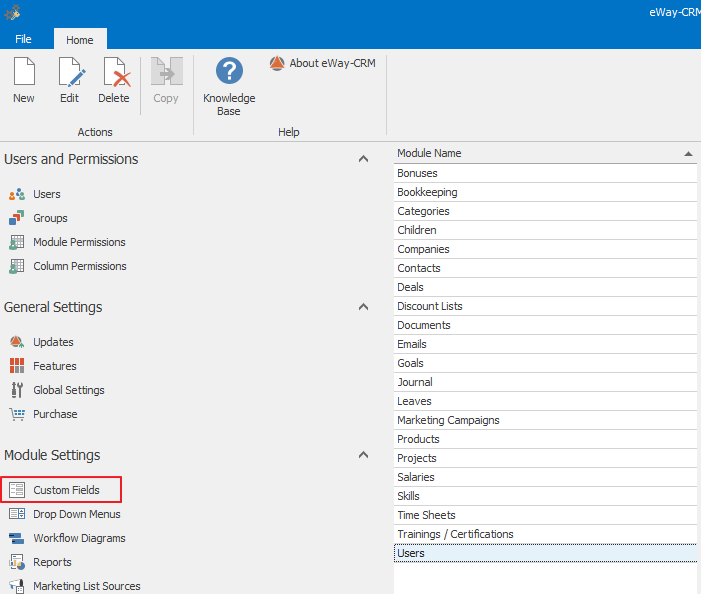Open the Drop Down Menus link
The width and height of the screenshot is (701, 594).
click(77, 514)
